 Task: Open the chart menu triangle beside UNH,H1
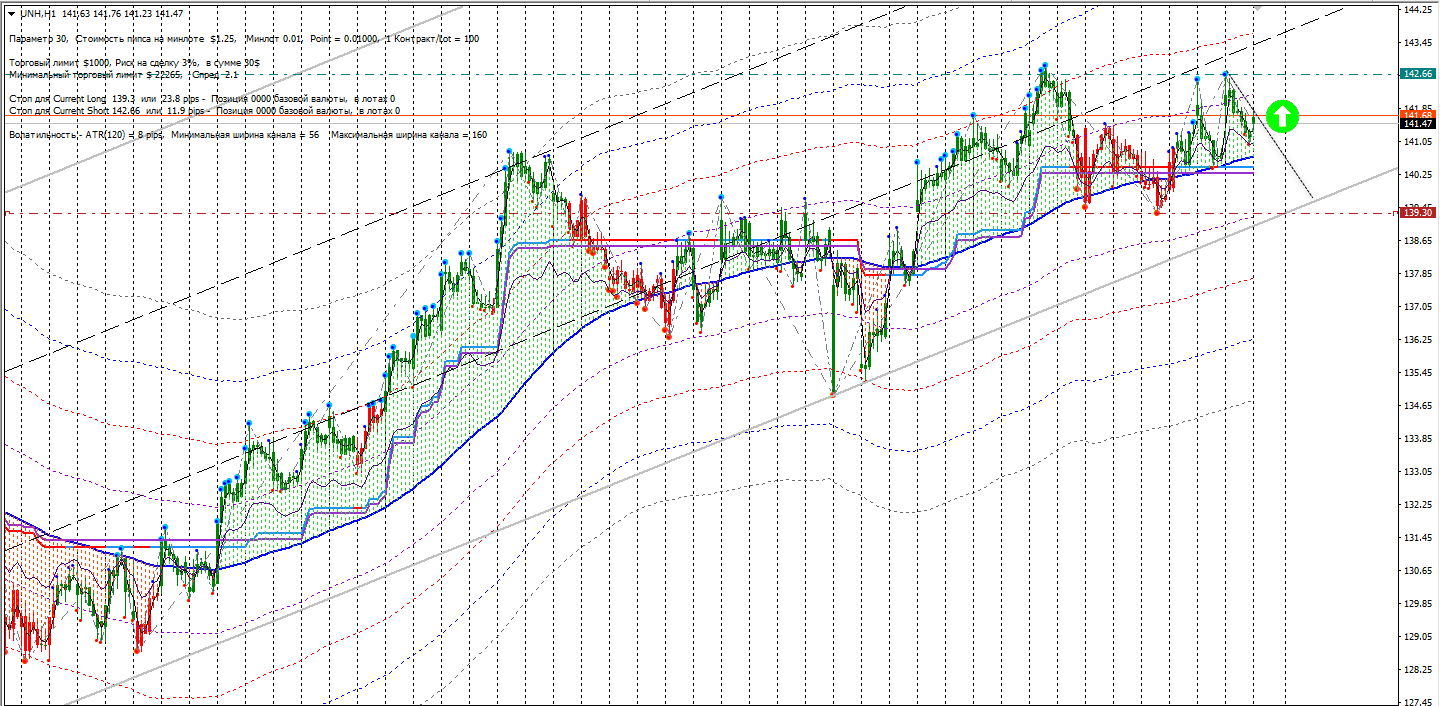tap(11, 13)
